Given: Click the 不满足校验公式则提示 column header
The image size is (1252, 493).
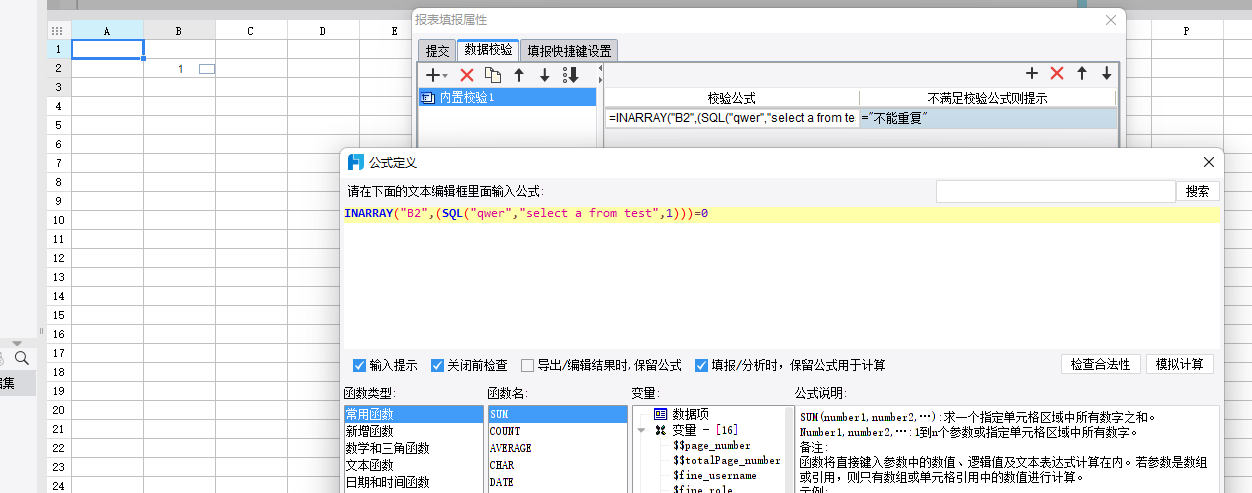Looking at the screenshot, I should pos(987,98).
